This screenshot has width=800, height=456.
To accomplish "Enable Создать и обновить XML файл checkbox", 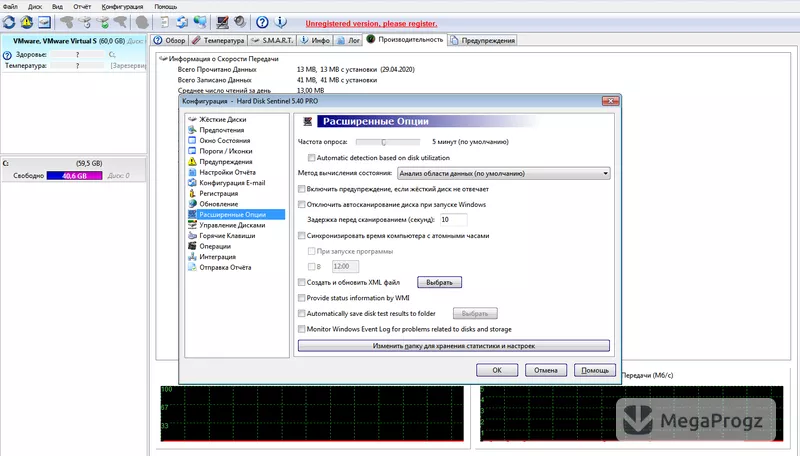I will (302, 282).
